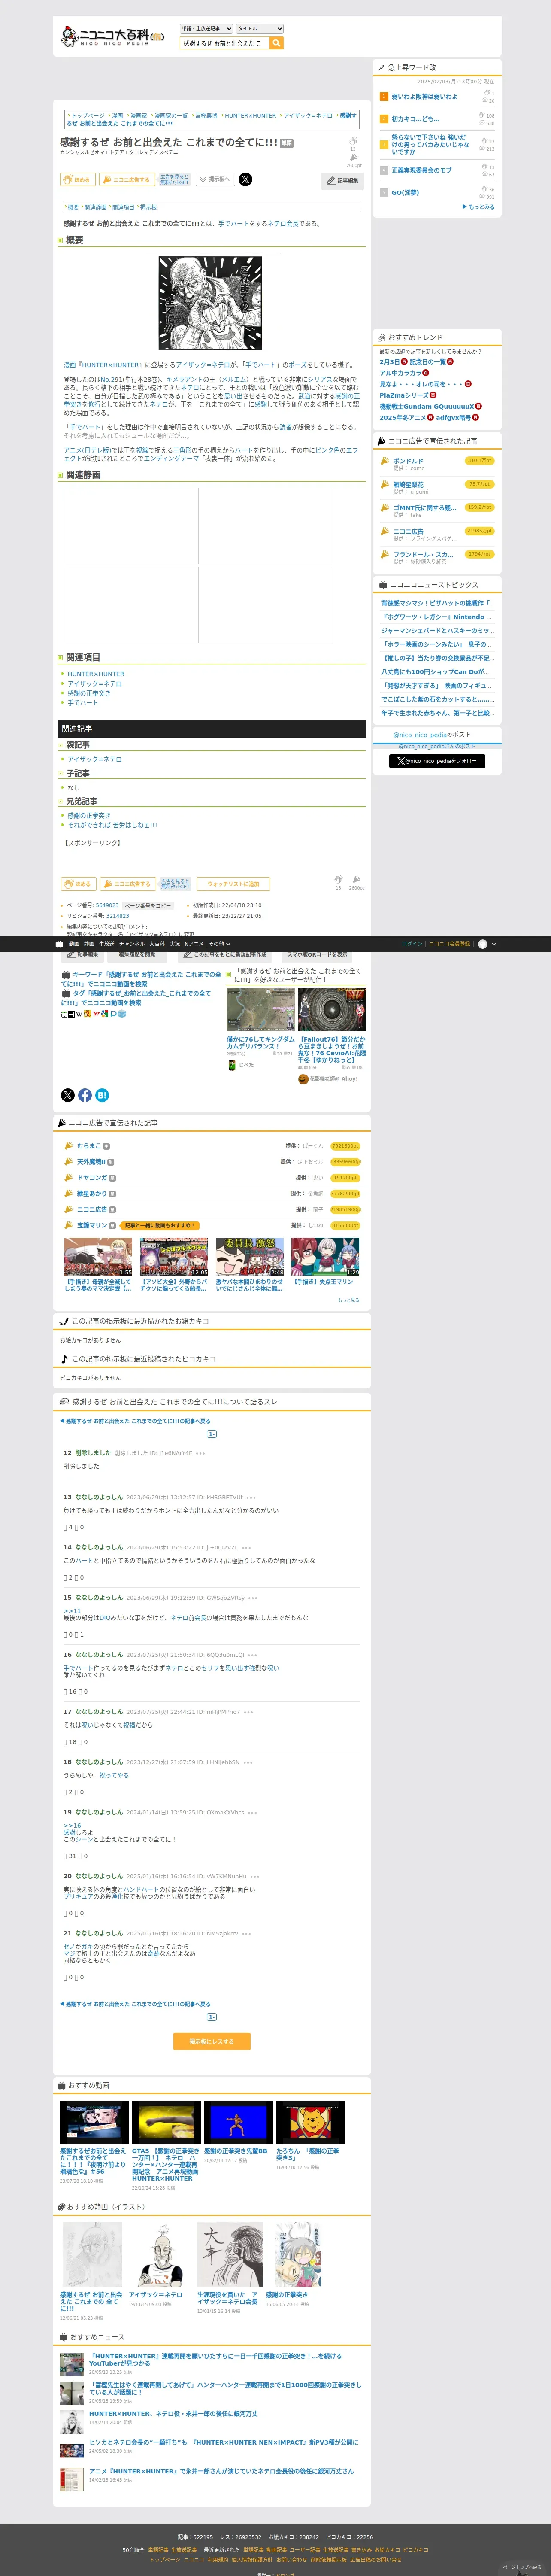
Task: Click the スマホ版QRコードを表示 button
Action: [x=317, y=954]
